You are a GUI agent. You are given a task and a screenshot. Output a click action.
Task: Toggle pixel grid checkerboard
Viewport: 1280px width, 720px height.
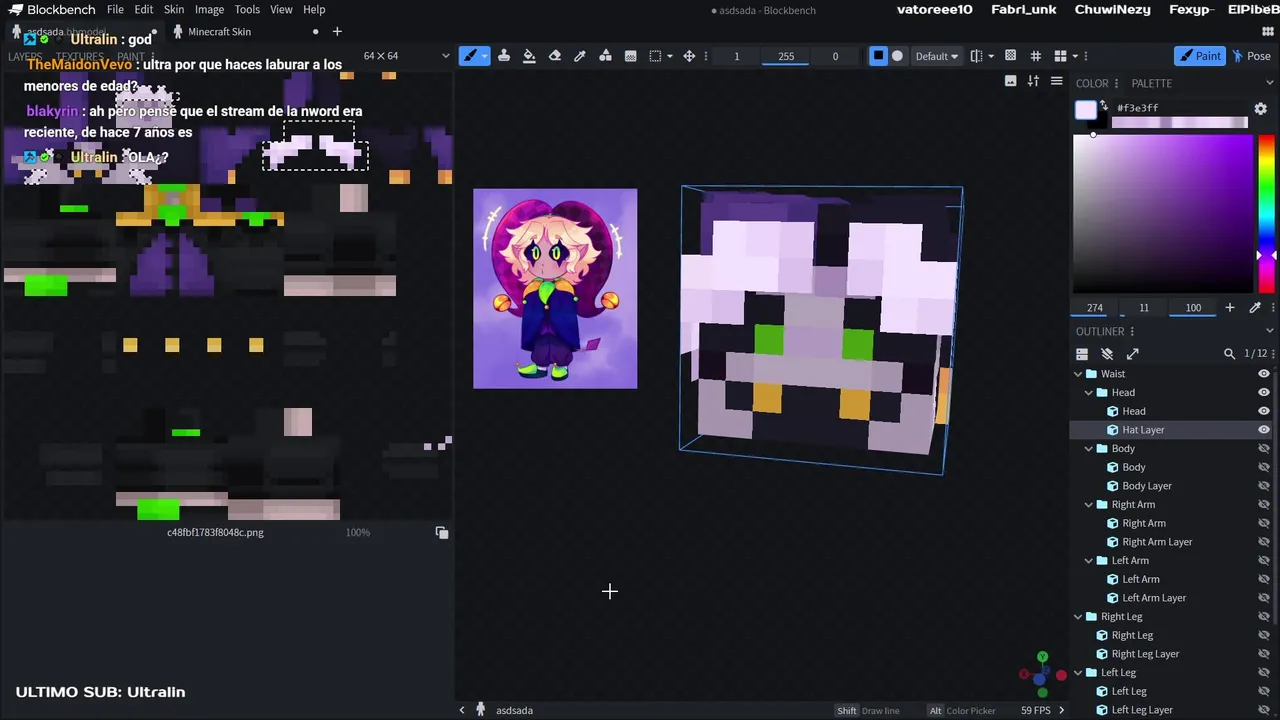click(x=1010, y=56)
